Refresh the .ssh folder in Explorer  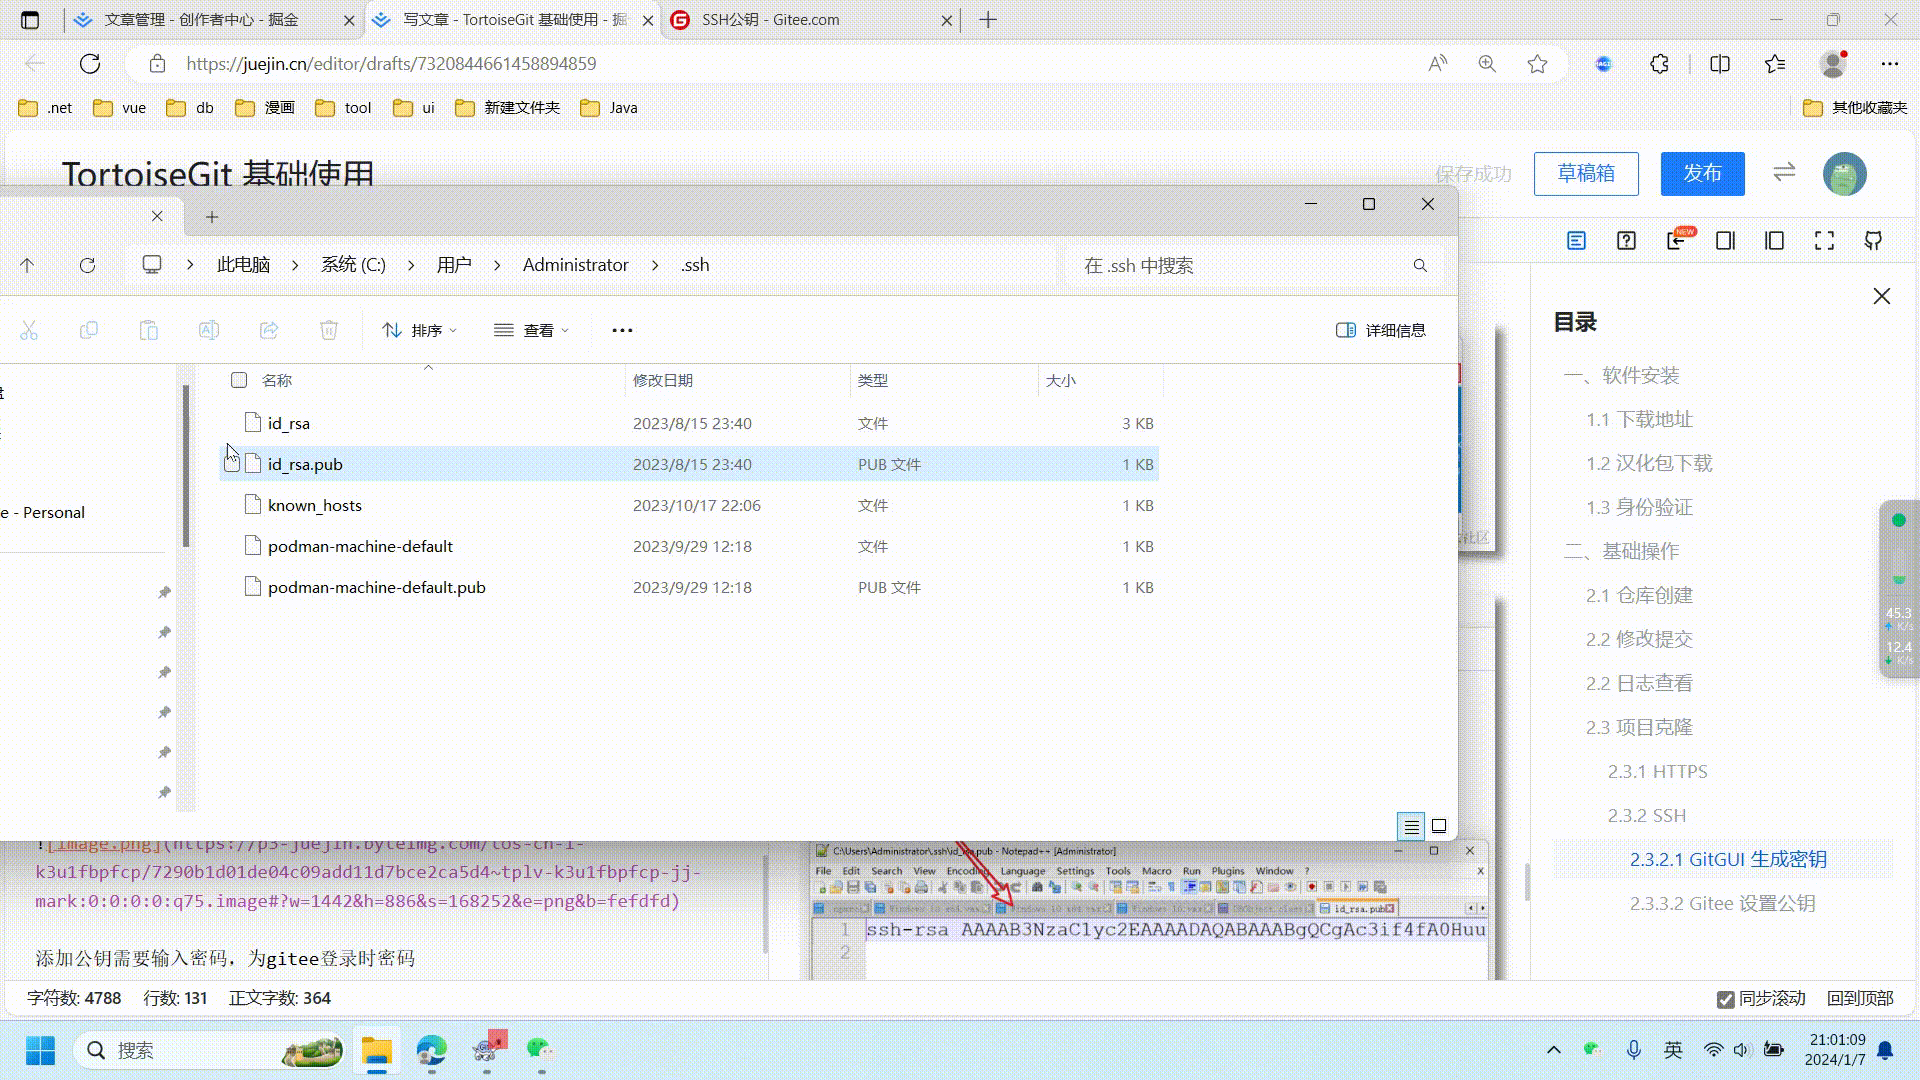(87, 265)
